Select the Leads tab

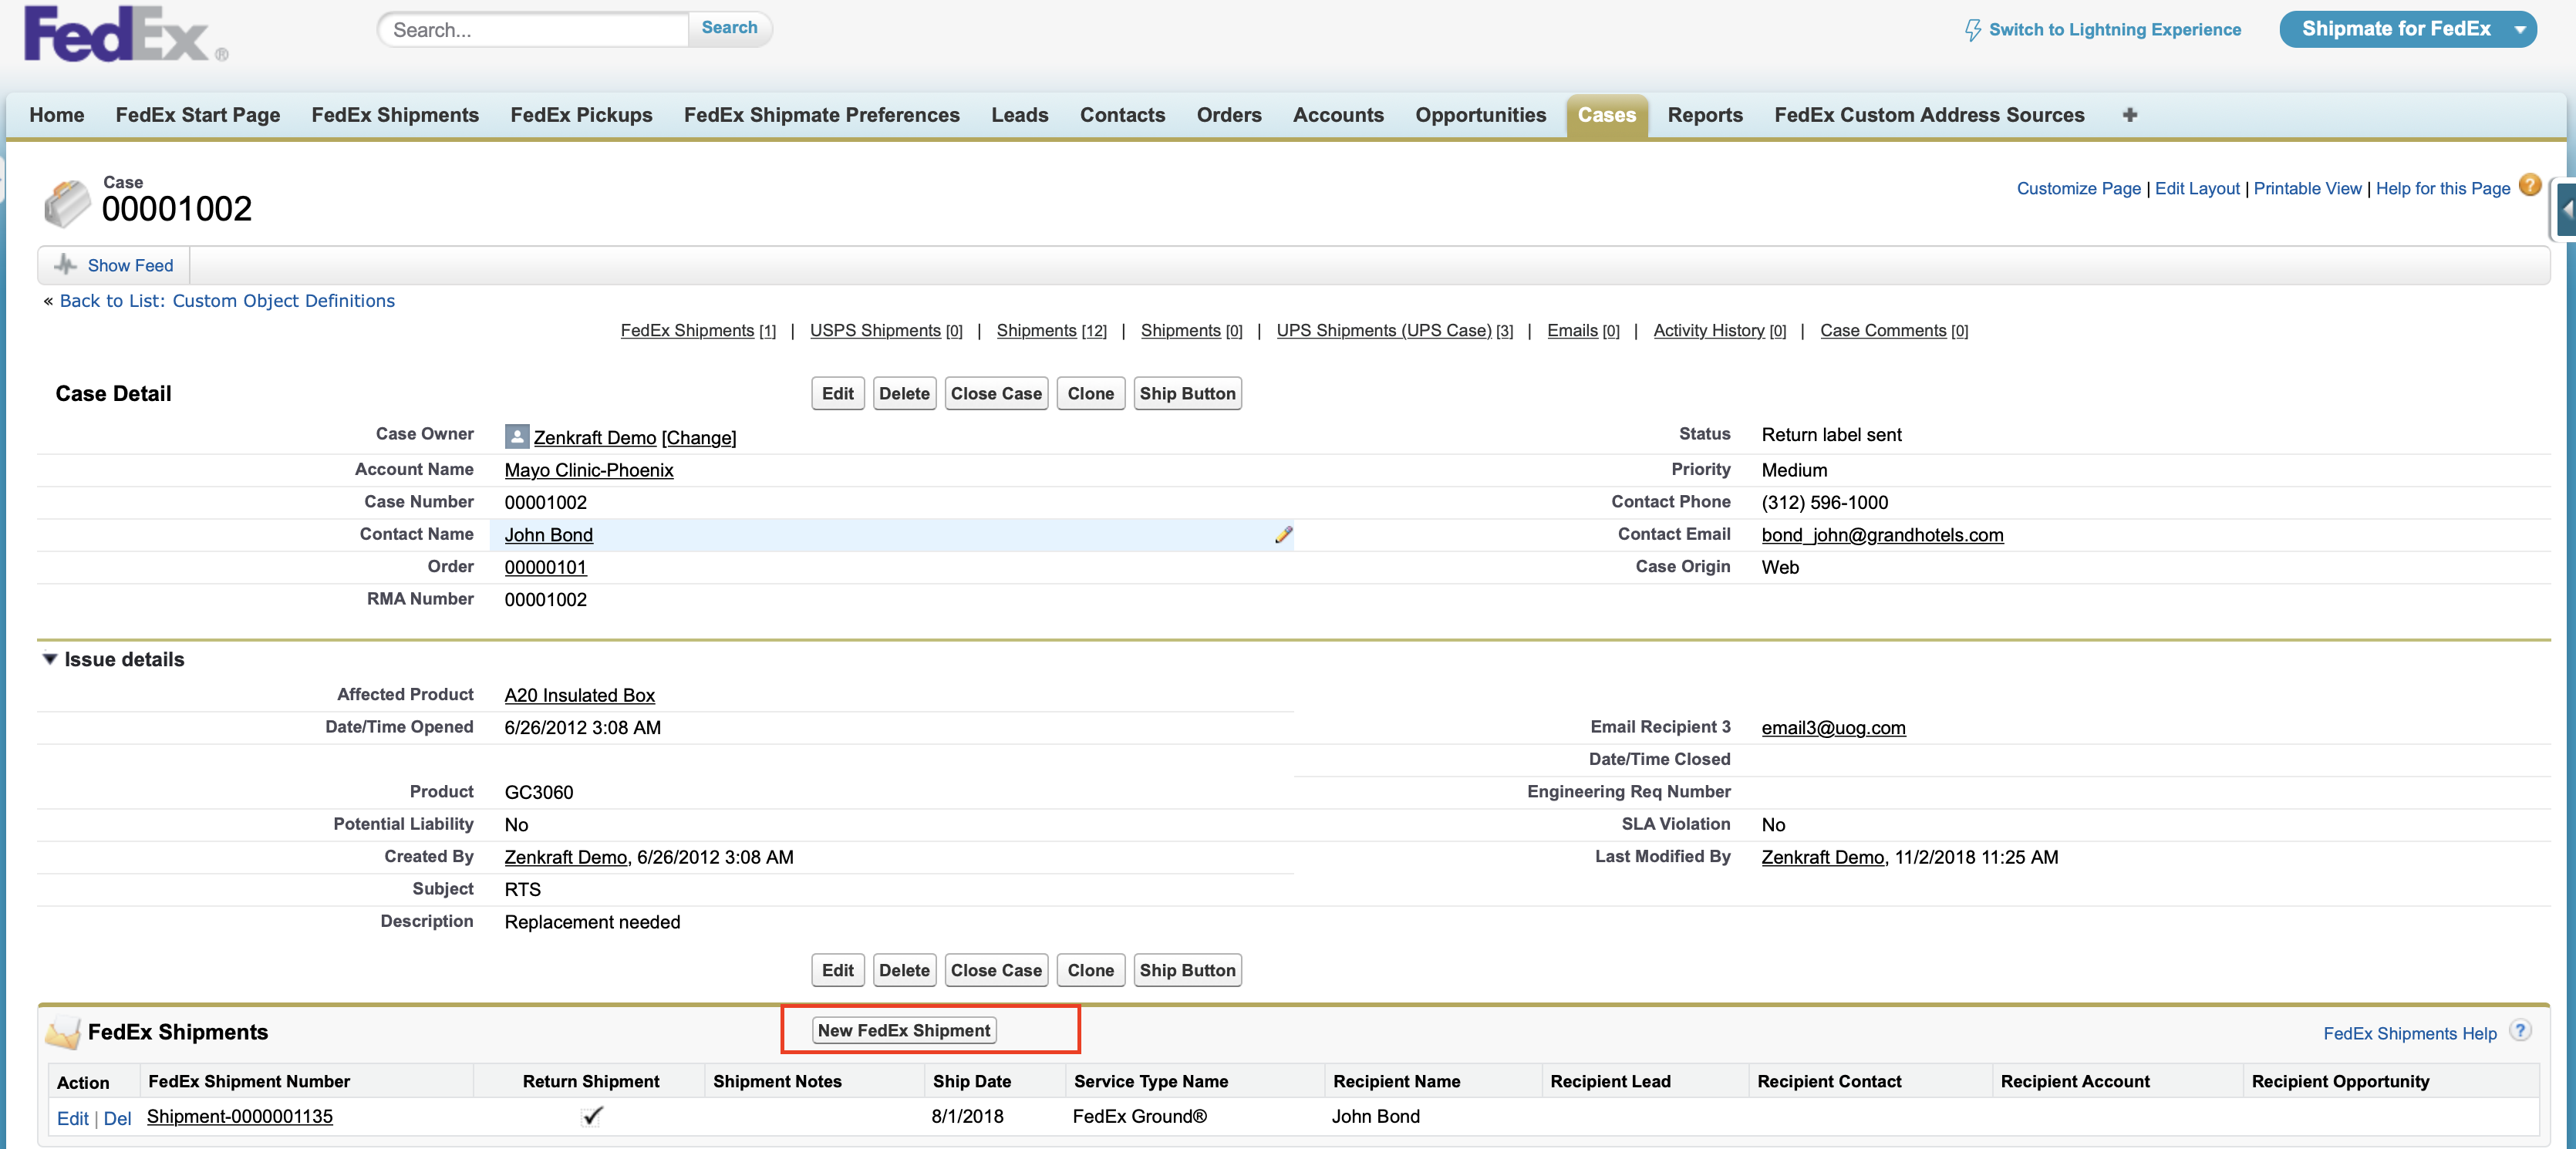(x=1019, y=115)
